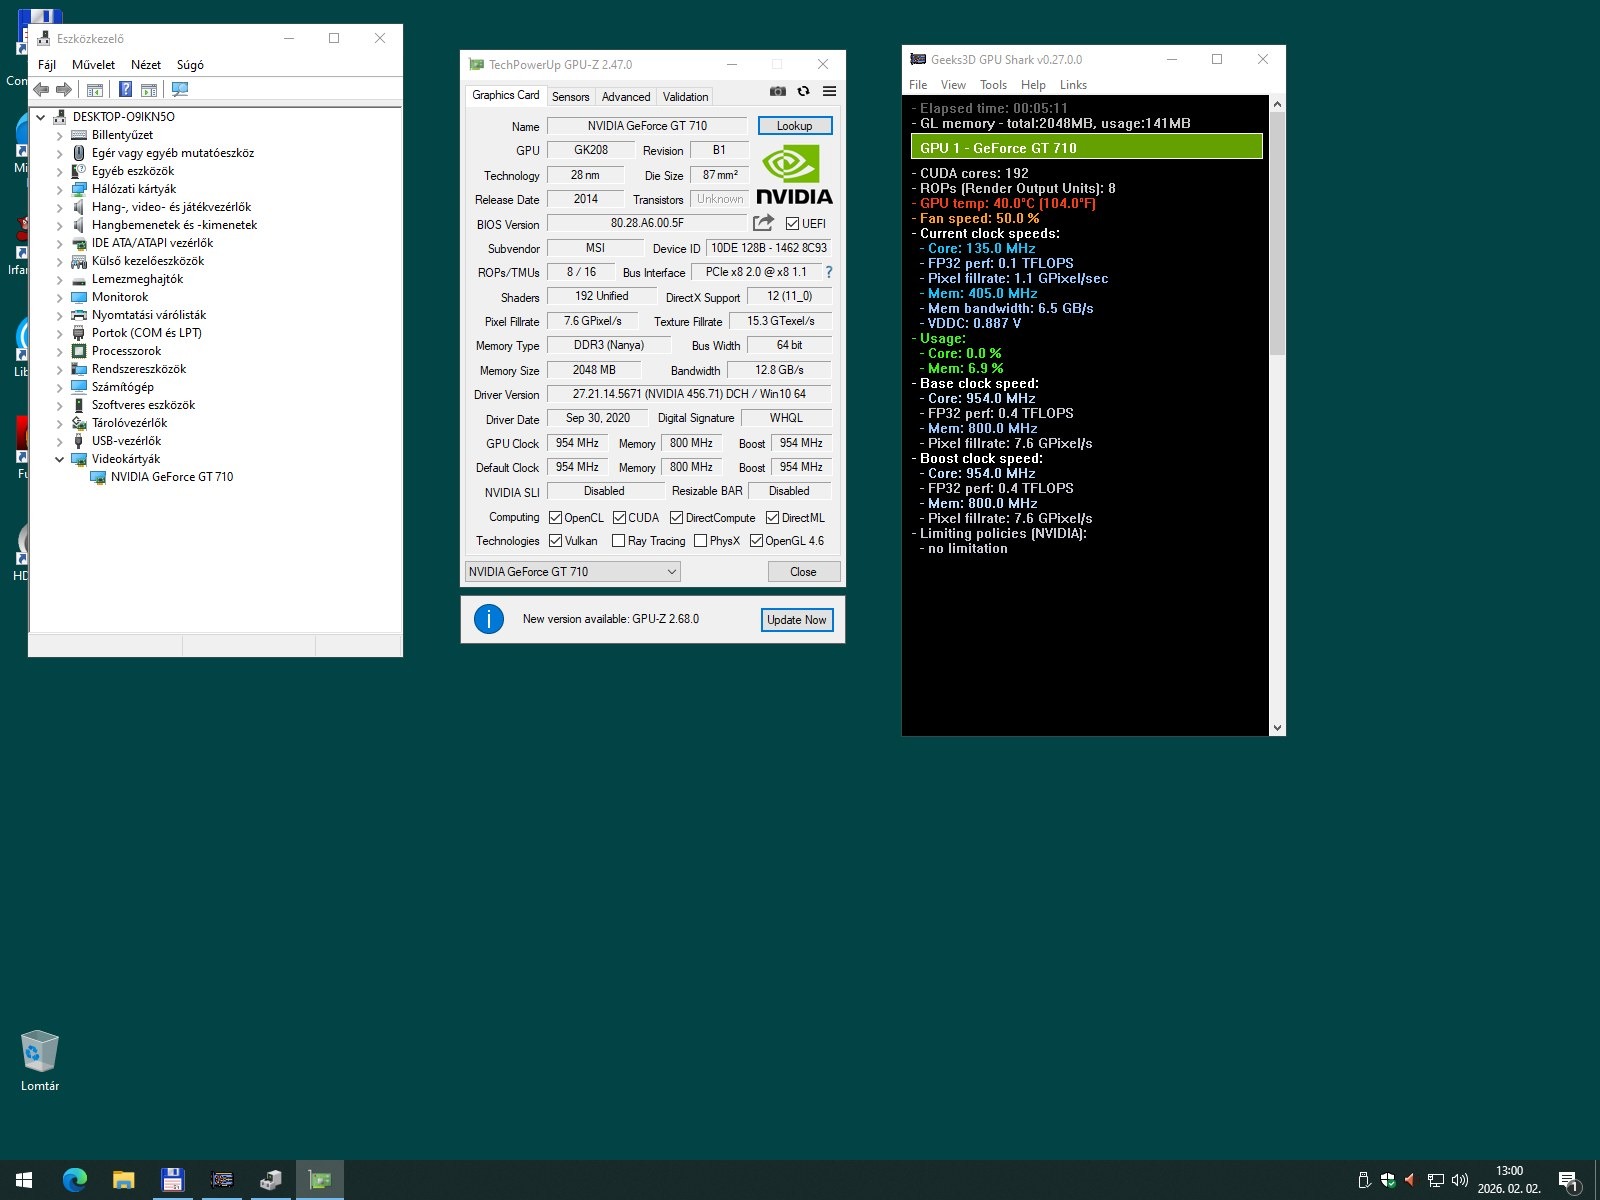Switch to GPU-Z via its taskbar icon
Viewport: 1600px width, 1200px height.
pyautogui.click(x=320, y=1180)
